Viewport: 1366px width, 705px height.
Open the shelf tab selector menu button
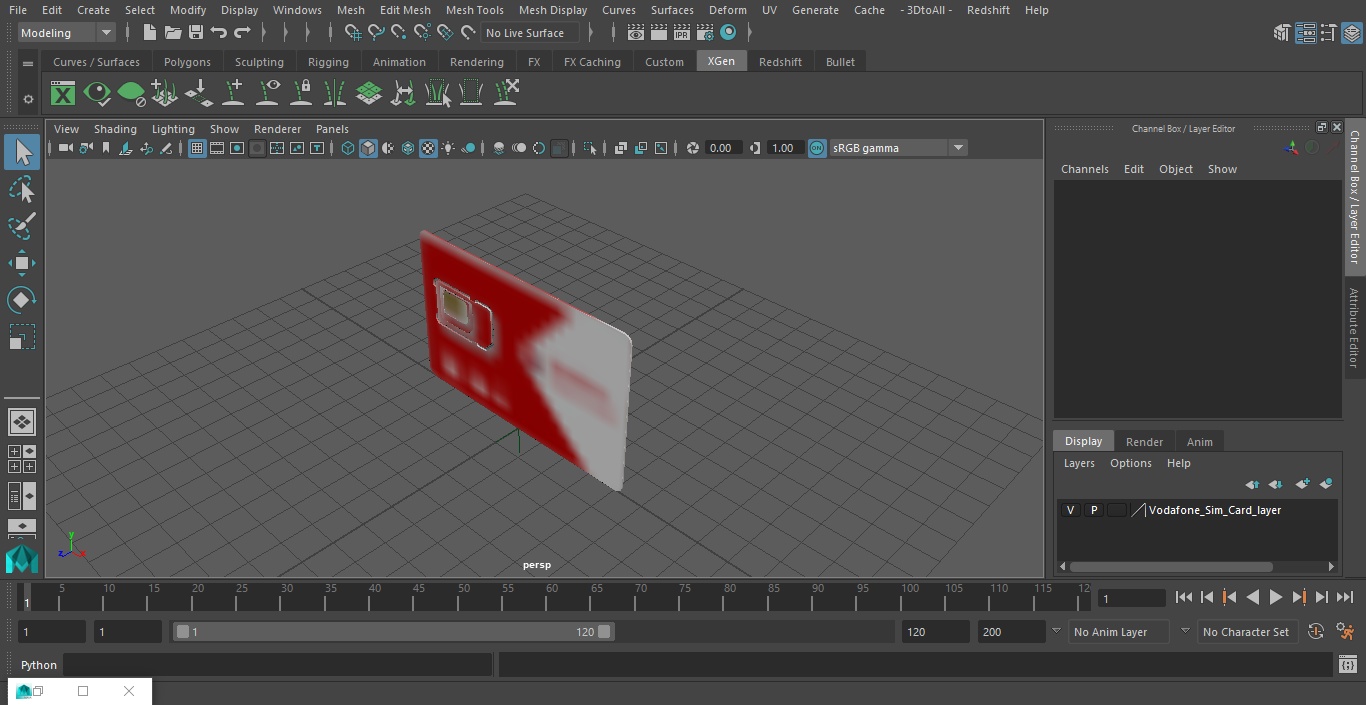point(28,62)
